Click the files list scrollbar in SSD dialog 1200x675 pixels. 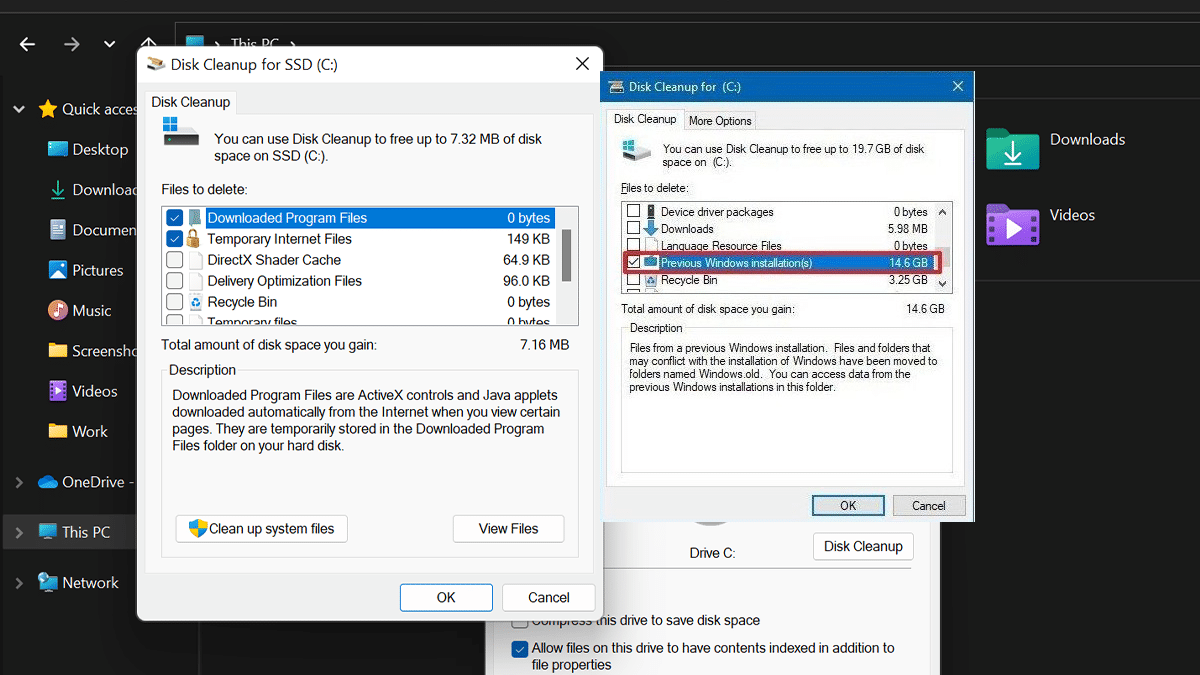(567, 255)
